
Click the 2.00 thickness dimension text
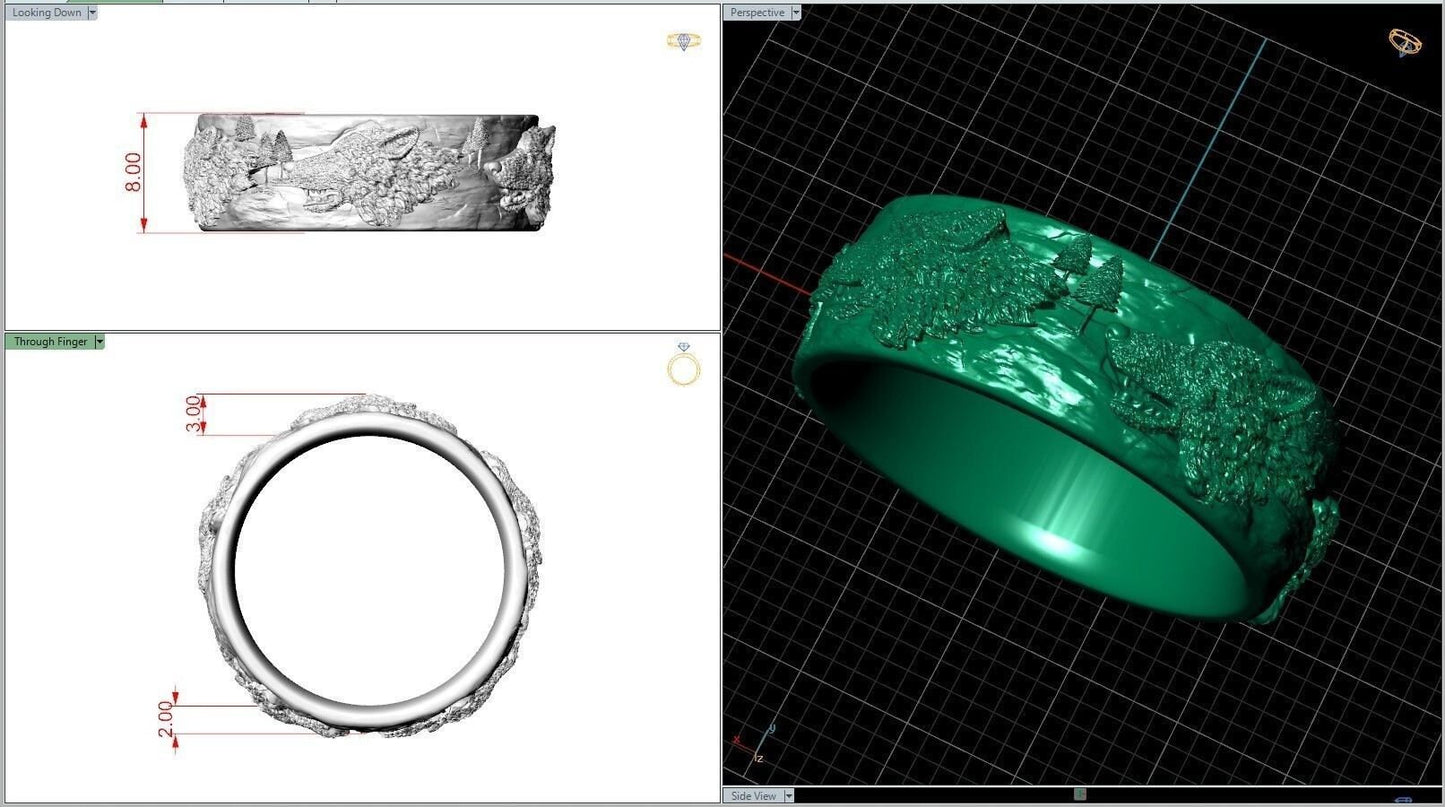click(x=166, y=718)
